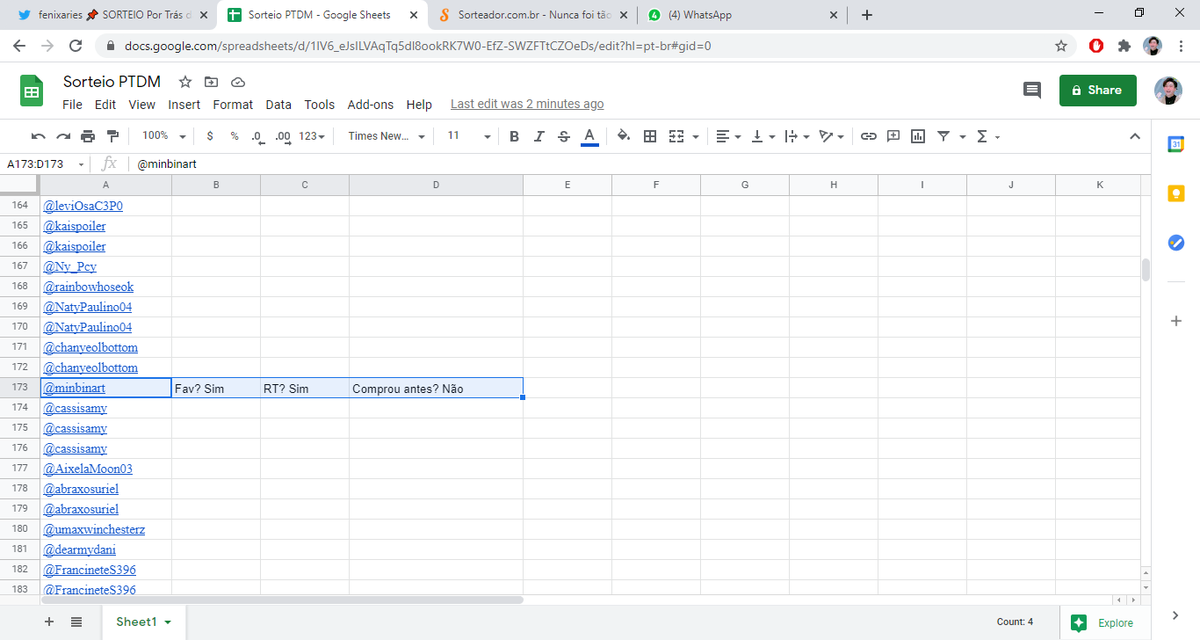The width and height of the screenshot is (1200, 640).
Task: Open Text rotation dropdown
Action: point(831,136)
